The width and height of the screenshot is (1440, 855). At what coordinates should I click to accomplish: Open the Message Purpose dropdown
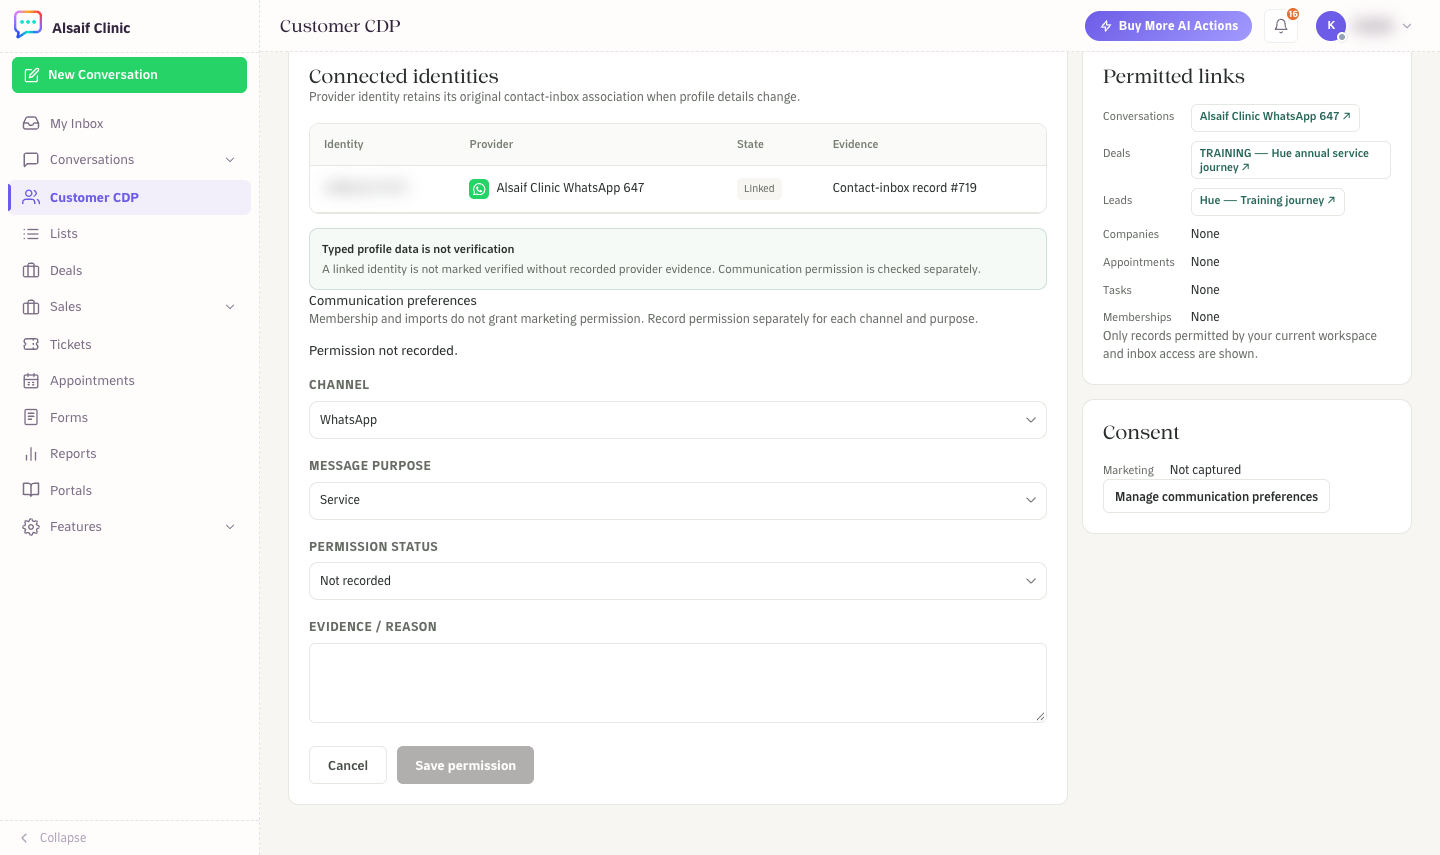[x=678, y=501]
